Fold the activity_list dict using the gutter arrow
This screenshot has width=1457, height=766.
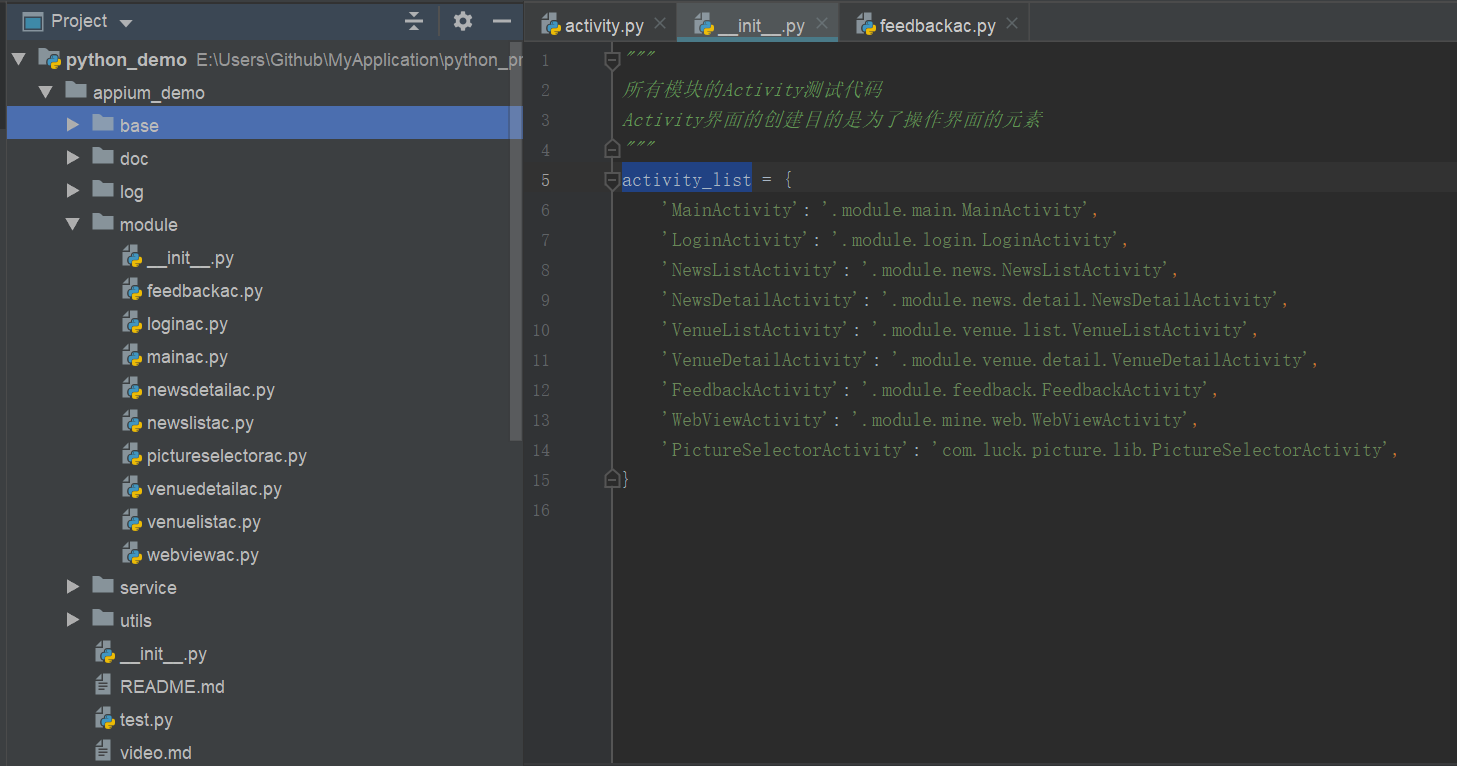(610, 180)
